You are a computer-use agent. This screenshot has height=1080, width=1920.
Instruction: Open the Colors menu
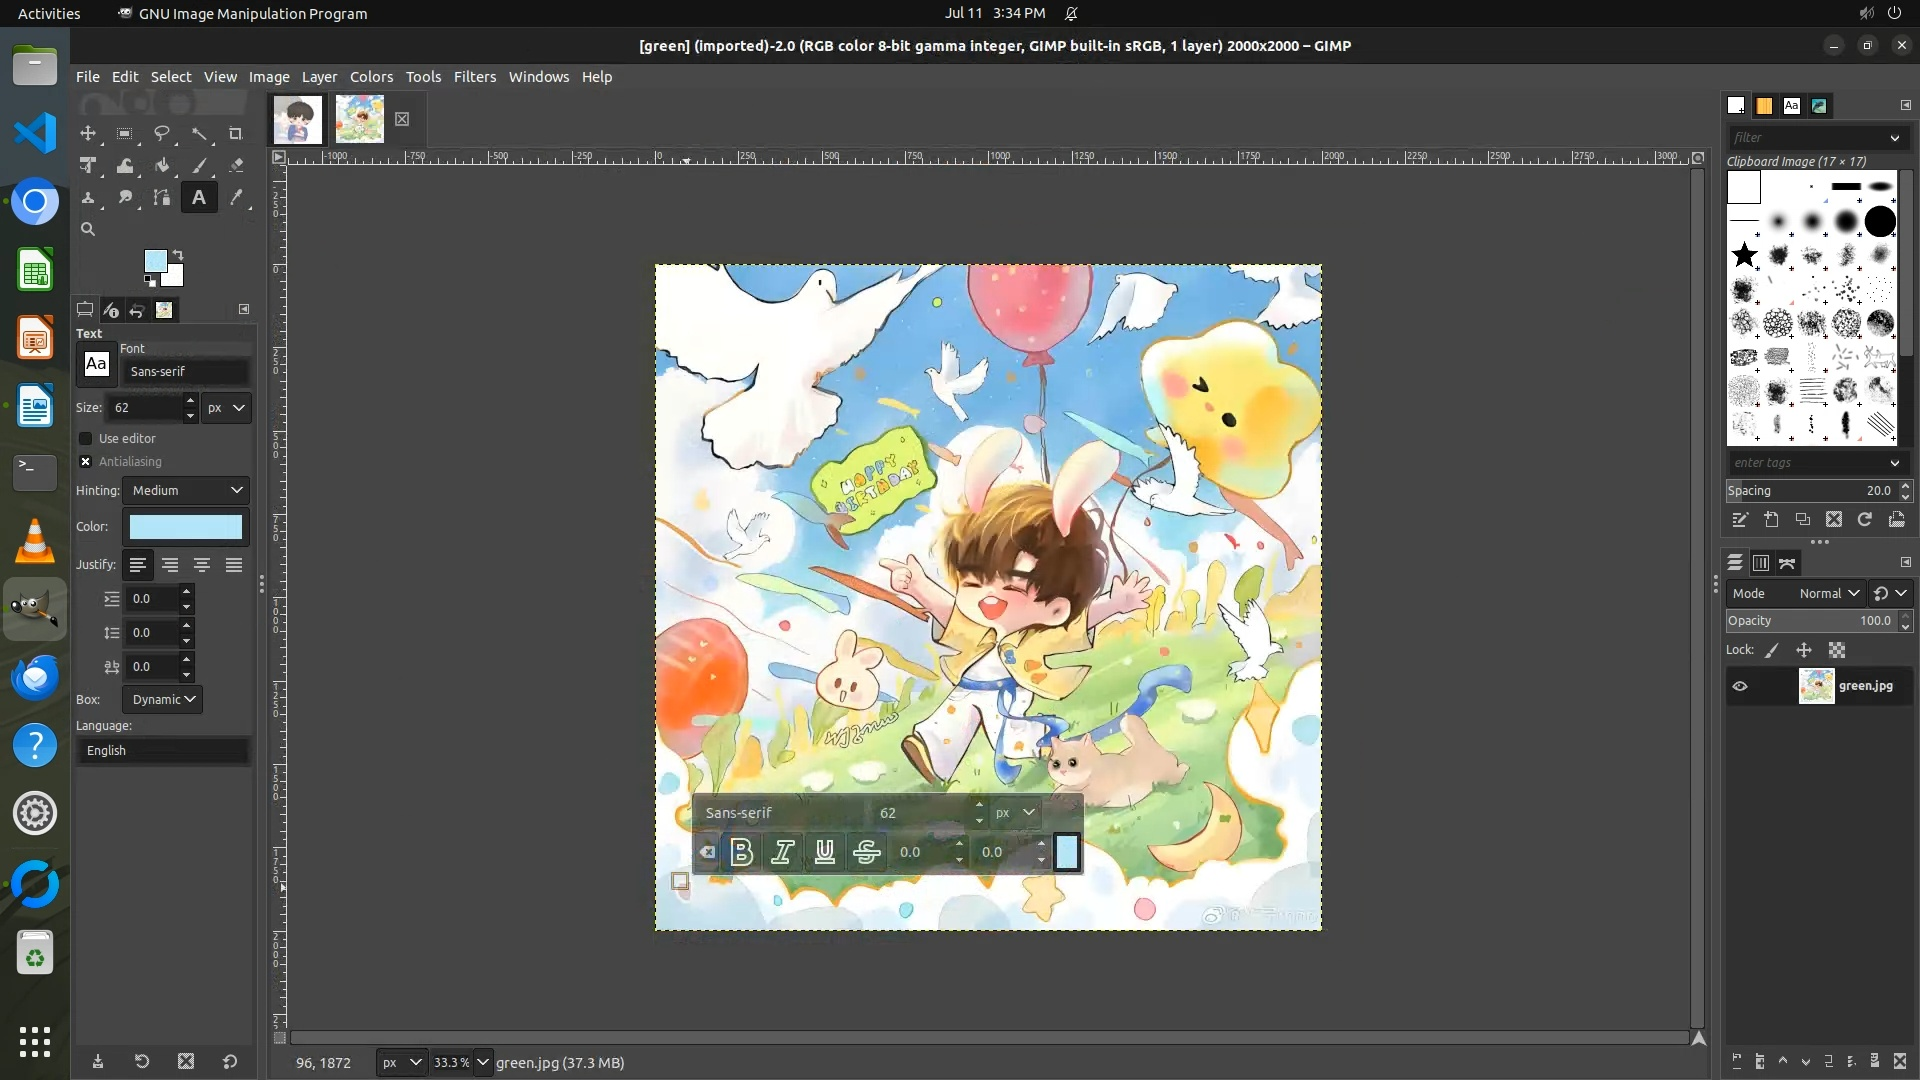tap(371, 77)
